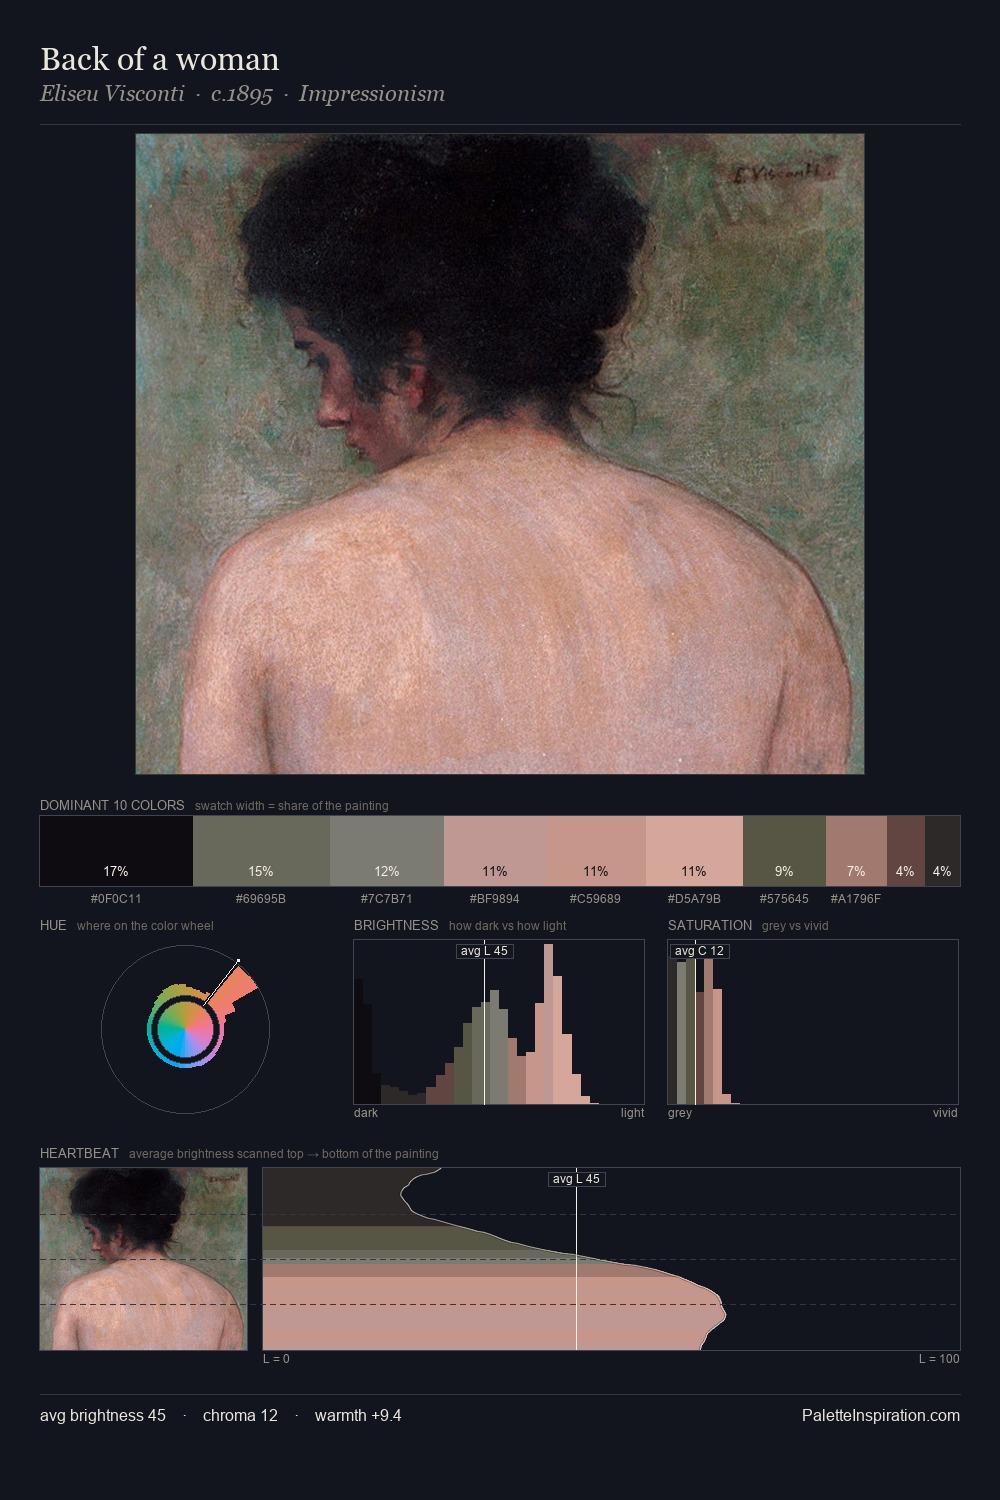
Task: Click the 'L = 100' axis label
Action: point(939,1359)
